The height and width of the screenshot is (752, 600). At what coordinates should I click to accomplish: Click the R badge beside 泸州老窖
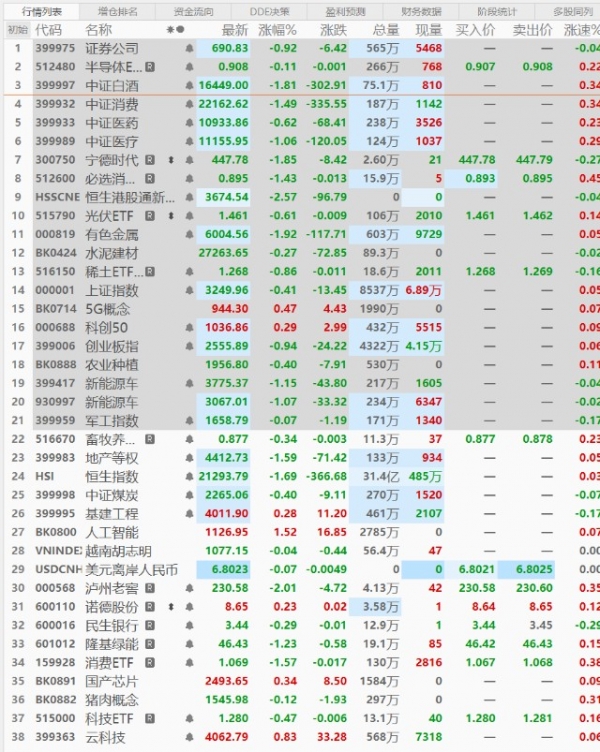151,588
